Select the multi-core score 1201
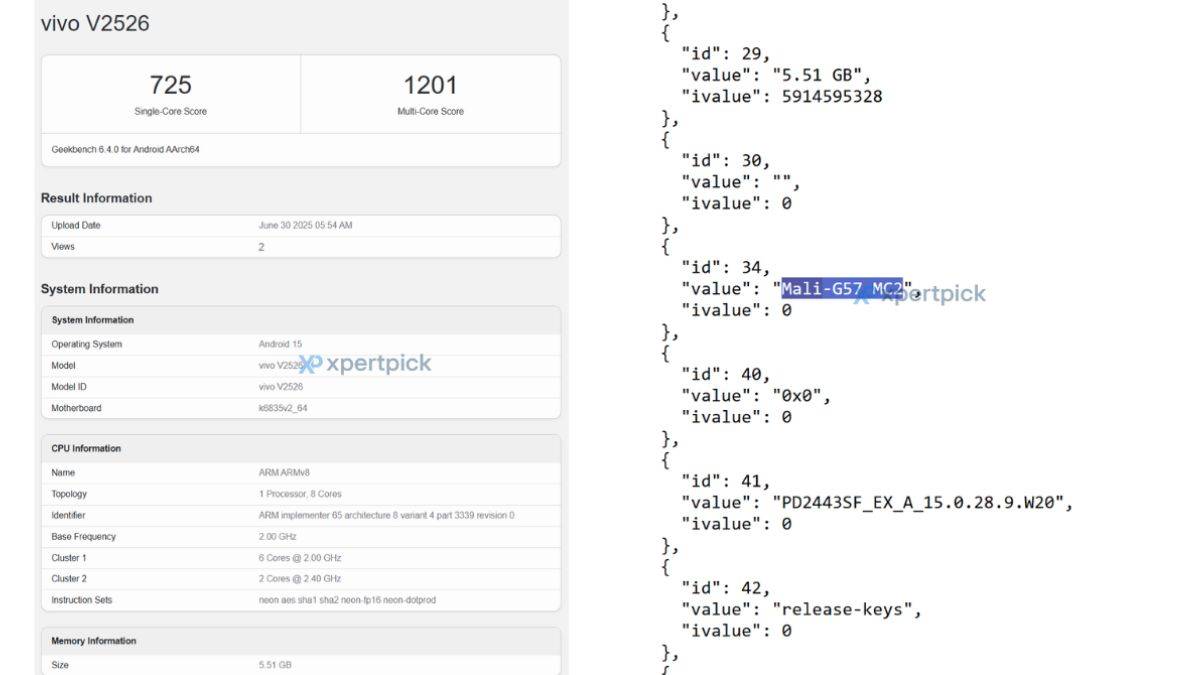 pyautogui.click(x=430, y=85)
